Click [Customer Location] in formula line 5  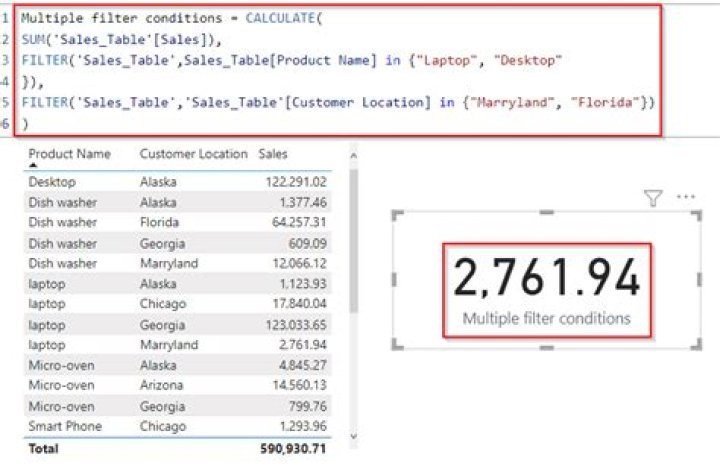tap(358, 102)
